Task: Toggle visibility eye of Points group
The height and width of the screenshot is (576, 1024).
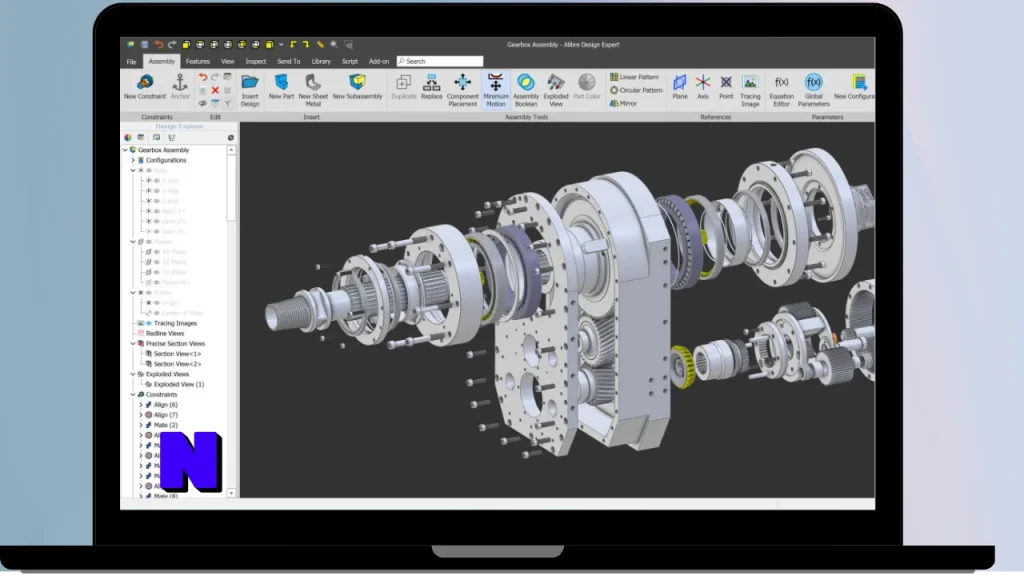Action: tap(149, 293)
